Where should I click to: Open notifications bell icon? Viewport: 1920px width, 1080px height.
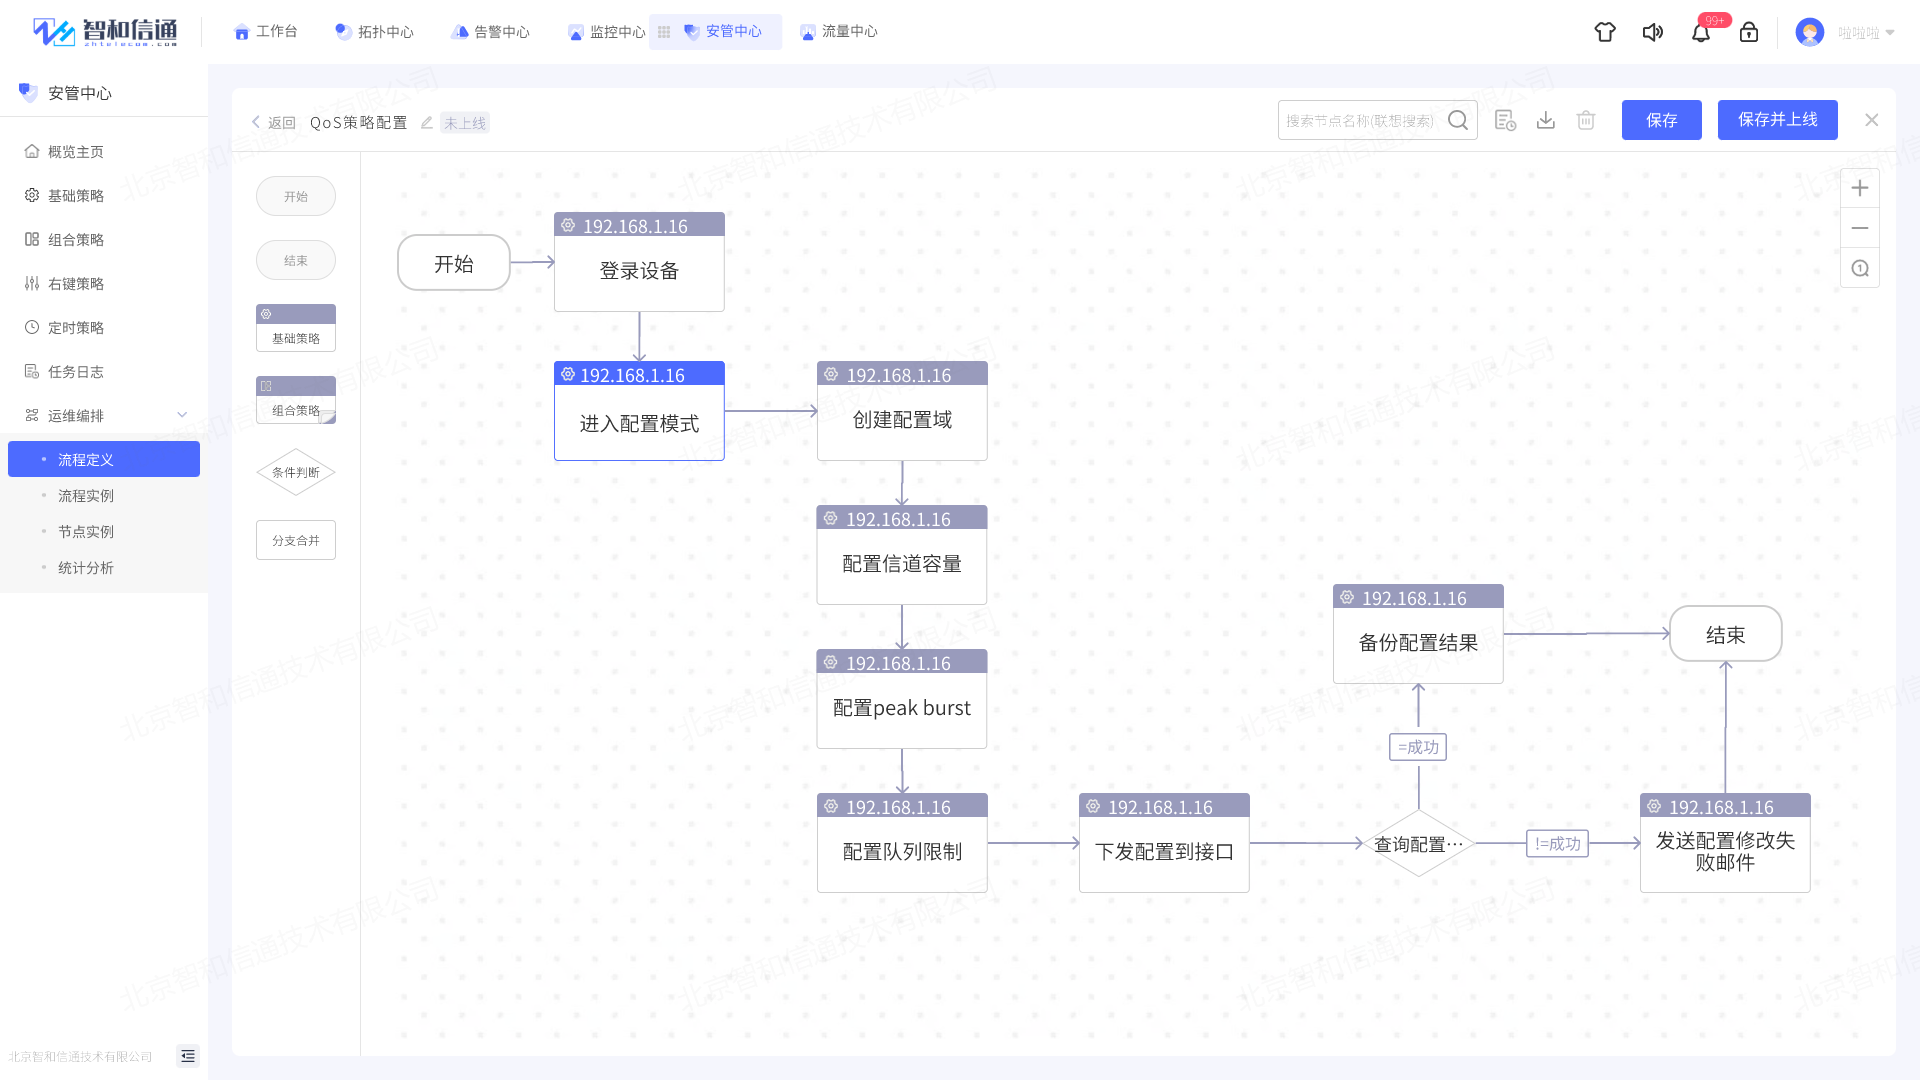[x=1700, y=32]
